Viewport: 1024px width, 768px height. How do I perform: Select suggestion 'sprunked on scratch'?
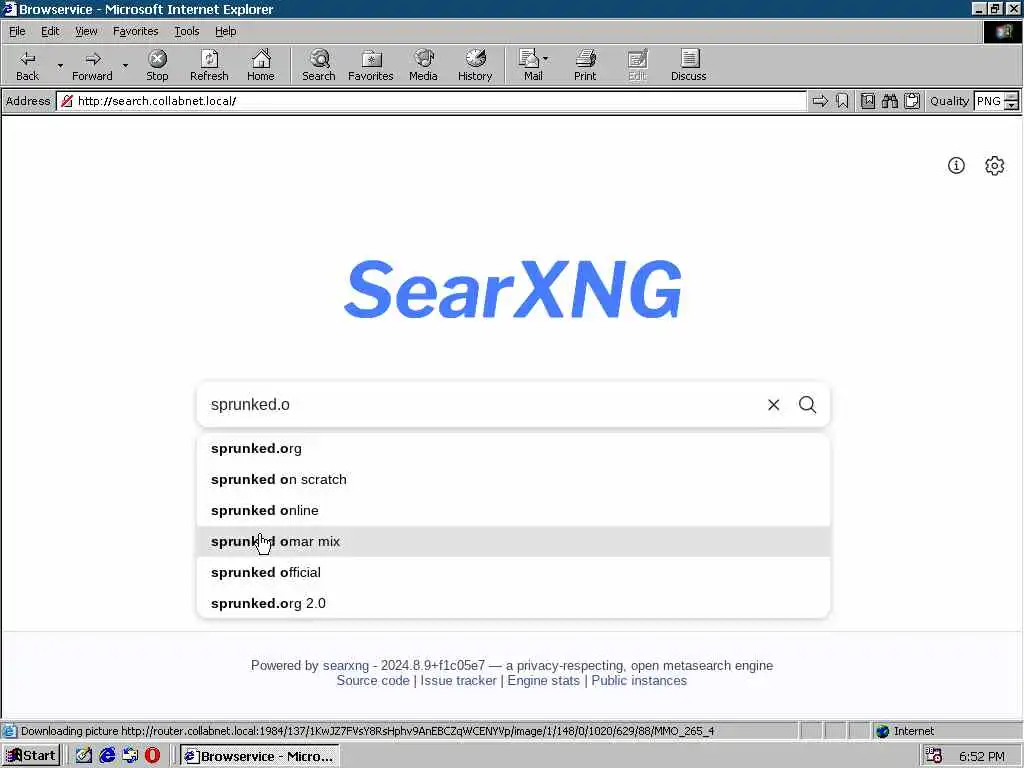tap(513, 479)
